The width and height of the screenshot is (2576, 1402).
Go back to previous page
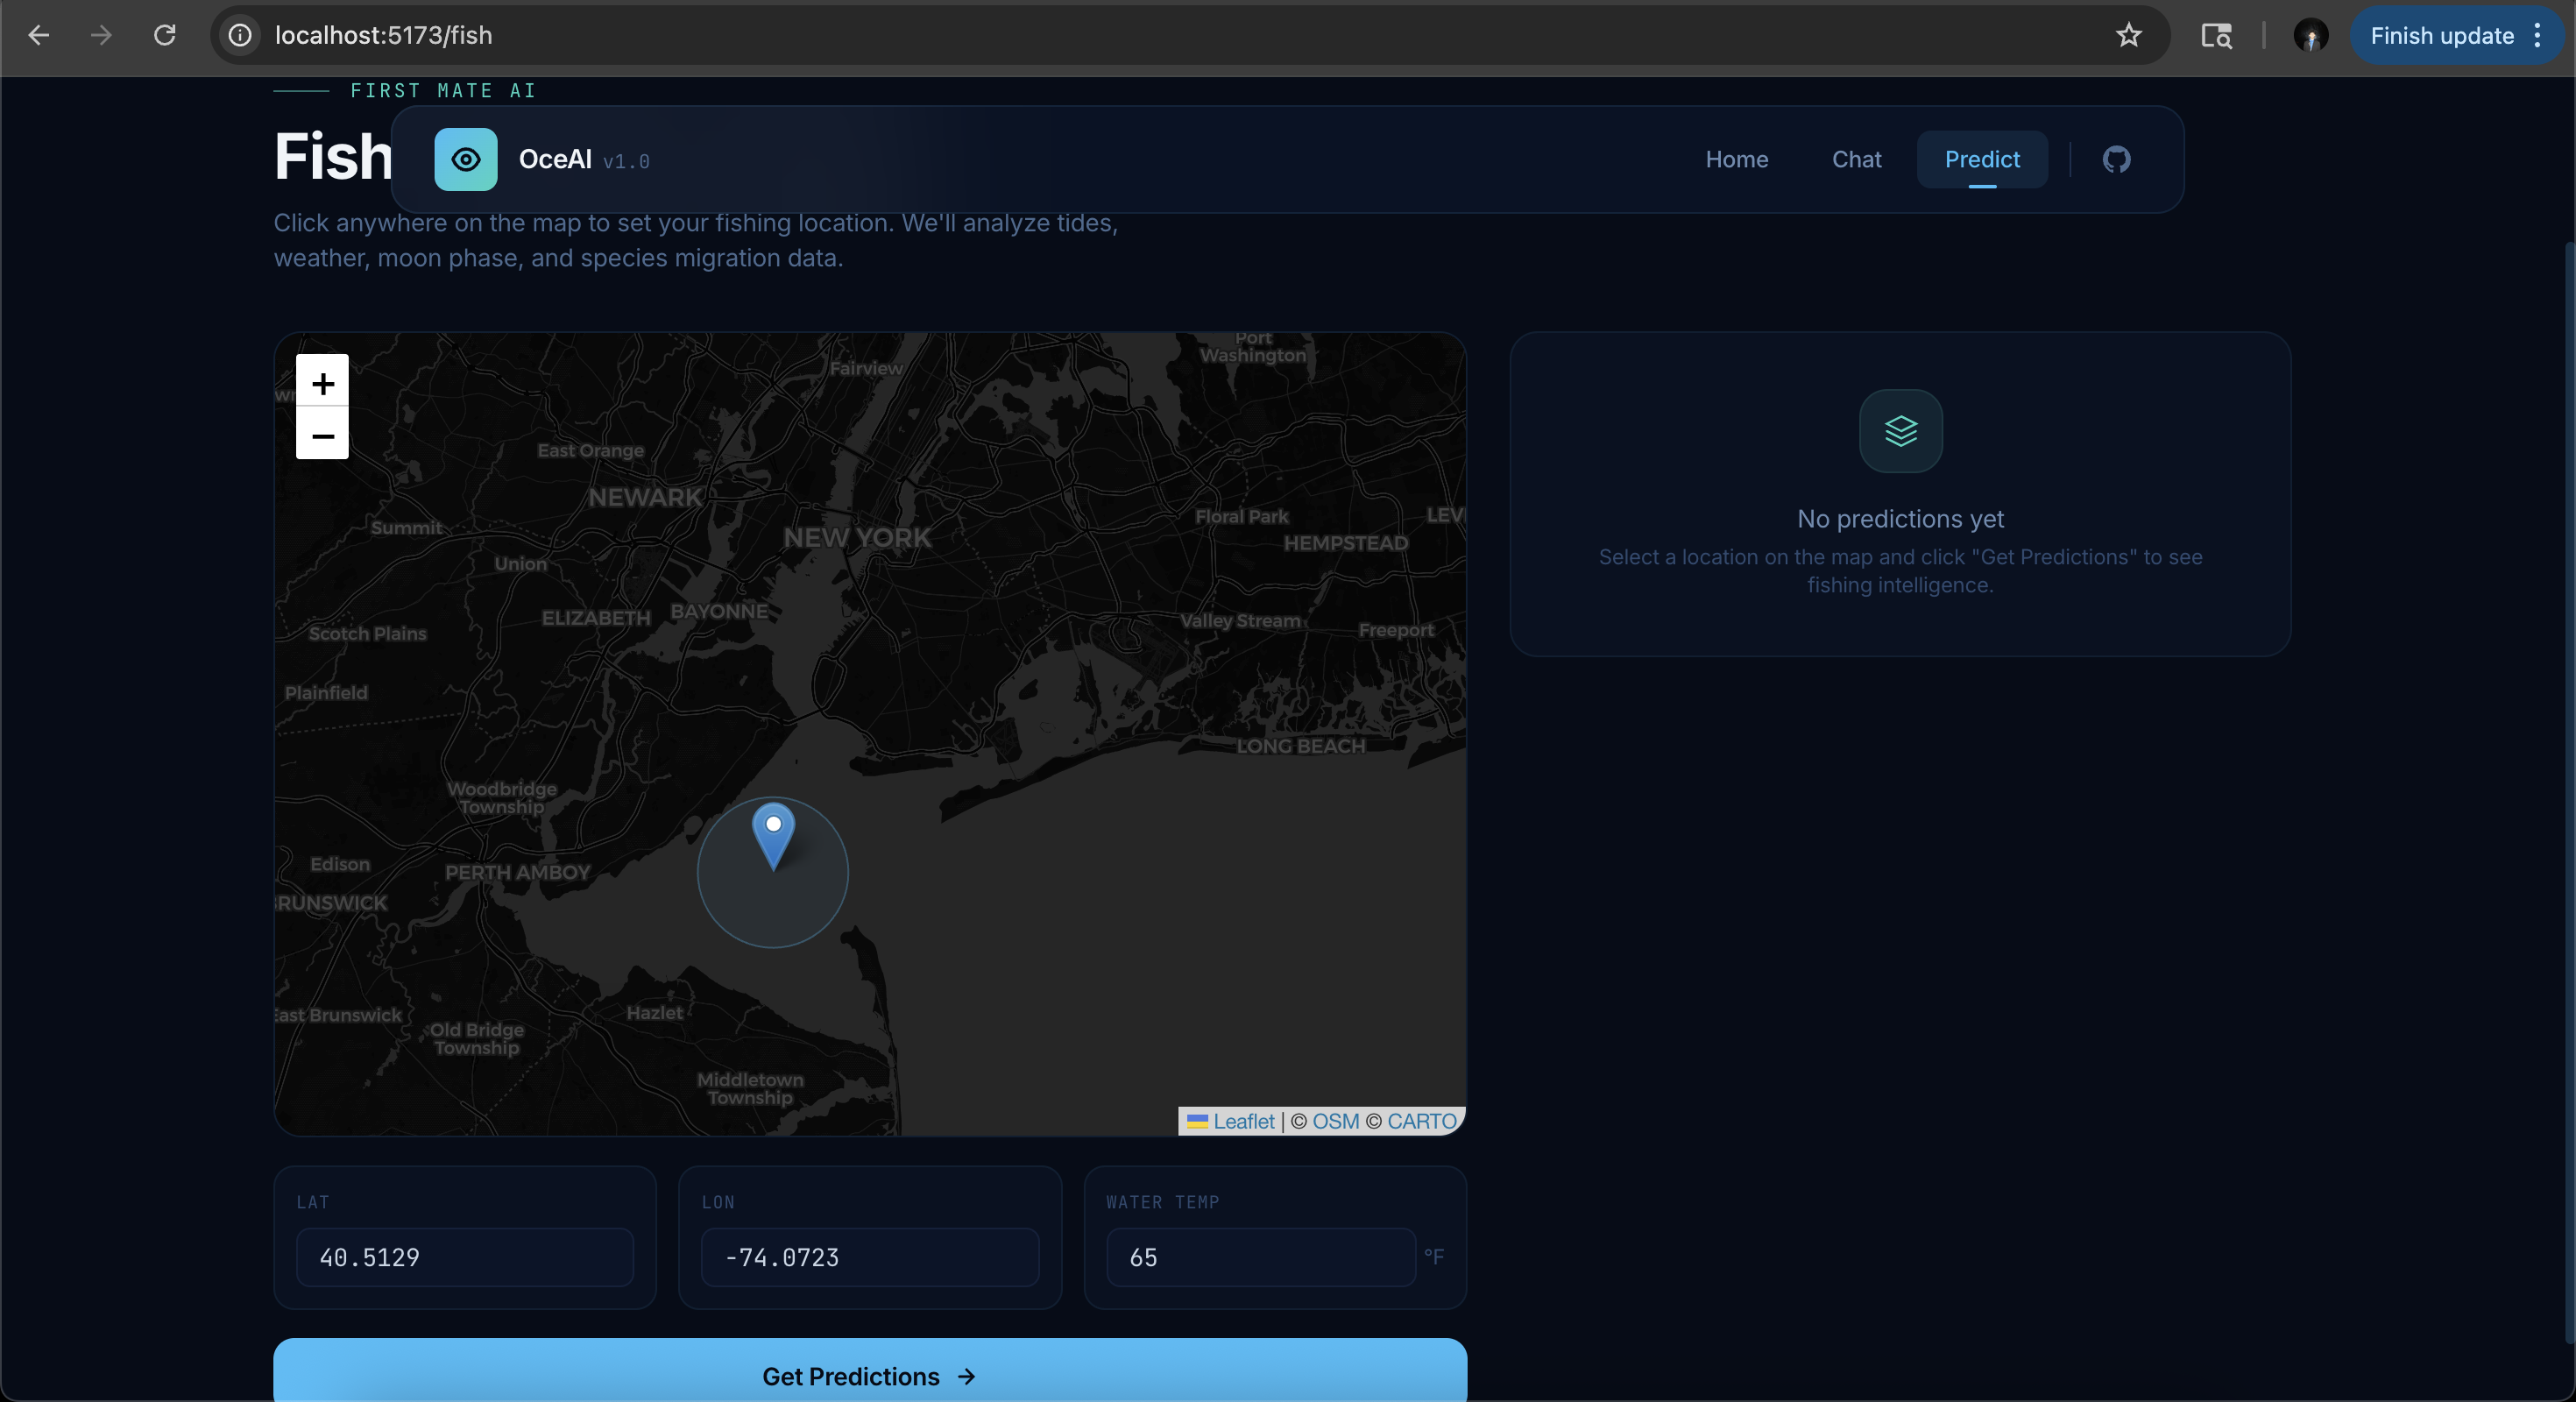pos(39,35)
